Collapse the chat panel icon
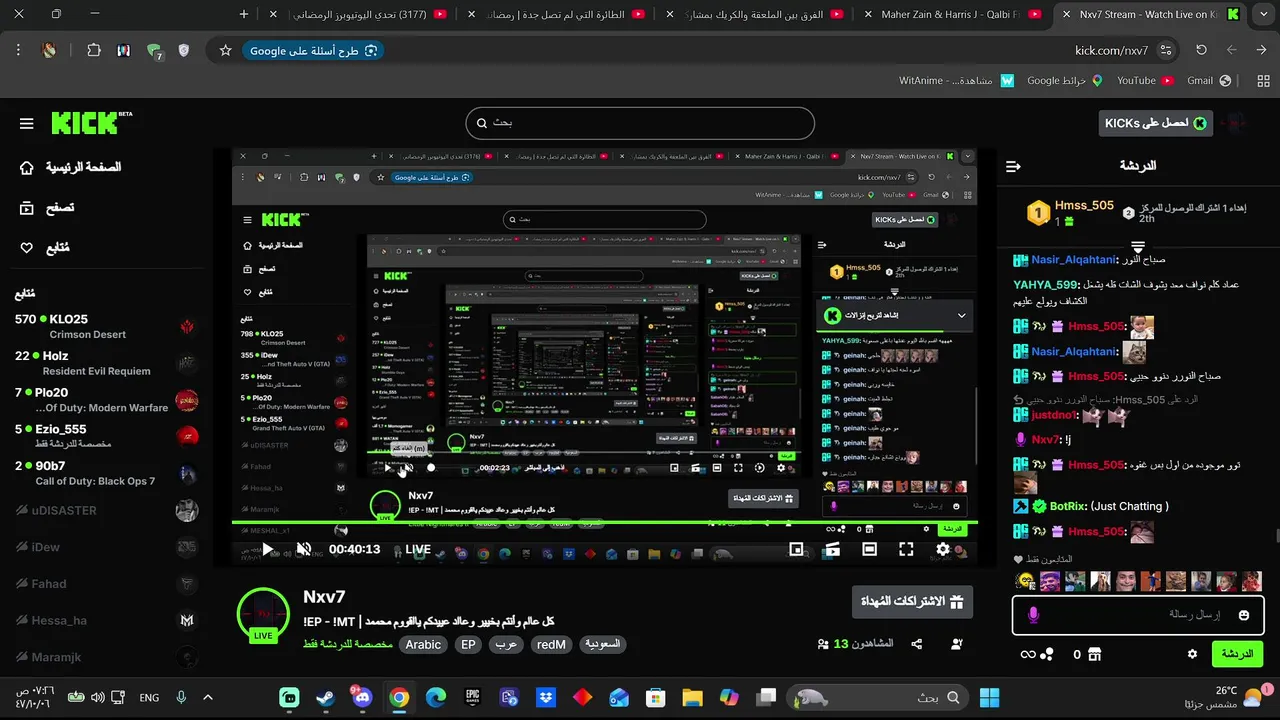This screenshot has width=1280, height=720. click(1013, 166)
